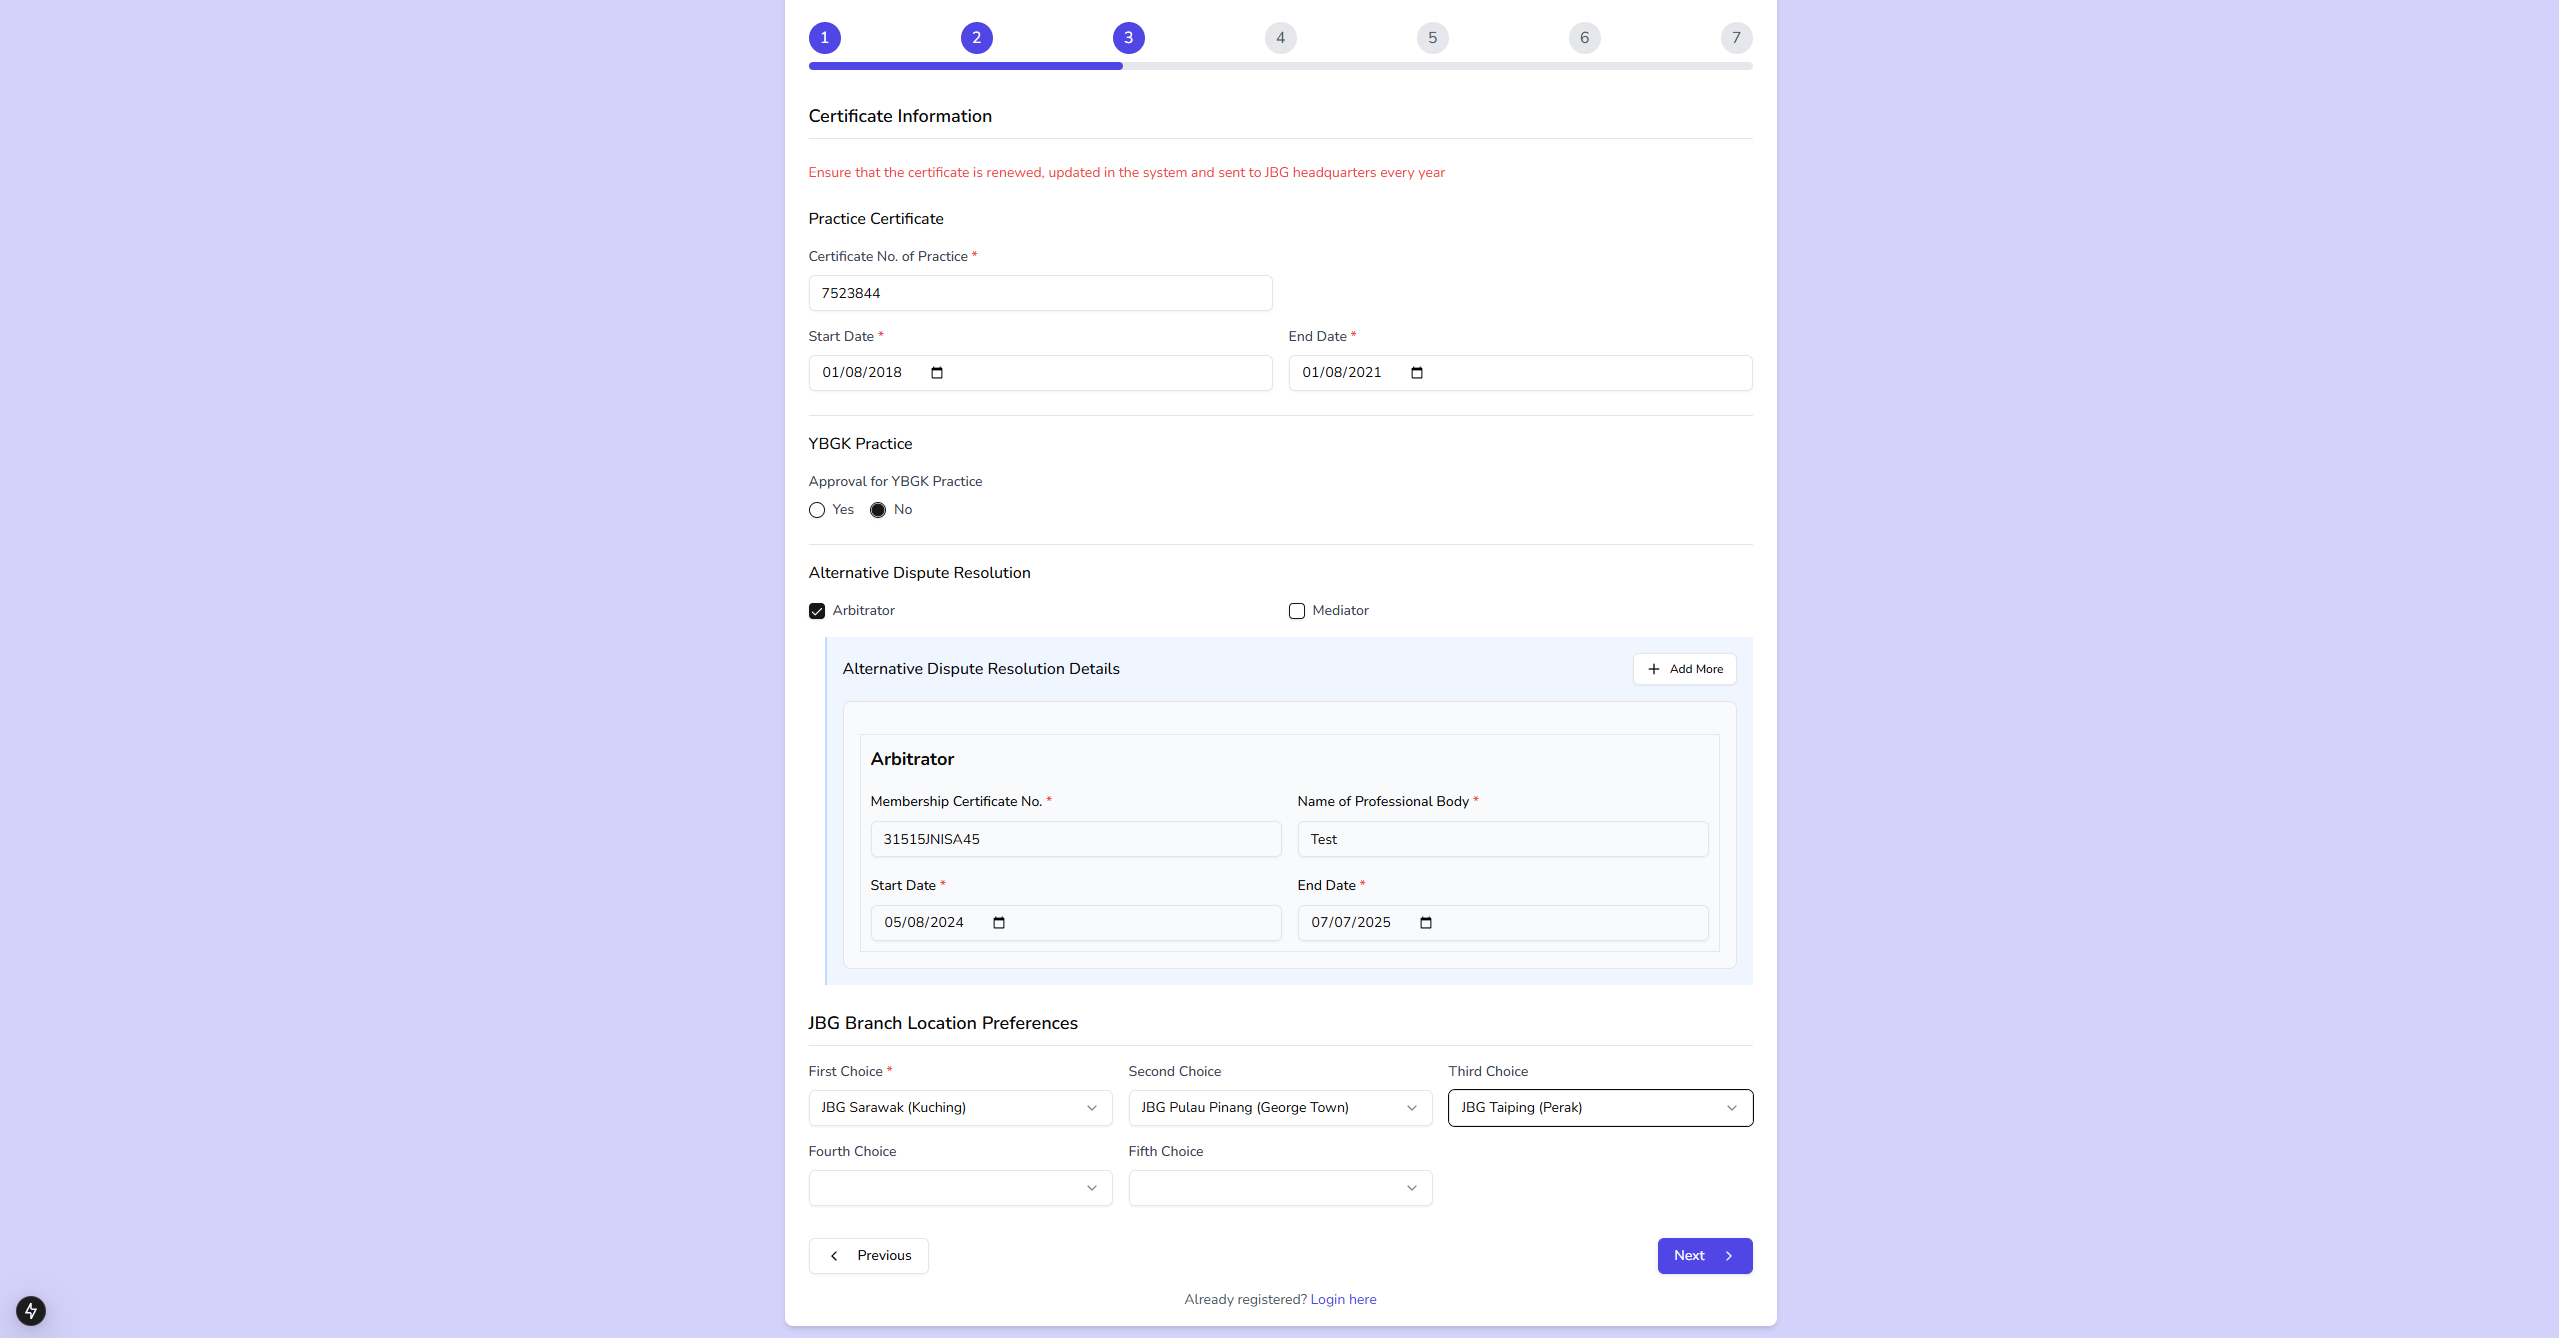Image resolution: width=2559 pixels, height=1338 pixels.
Task: Expand the Fourth Choice dropdown
Action: click(960, 1188)
